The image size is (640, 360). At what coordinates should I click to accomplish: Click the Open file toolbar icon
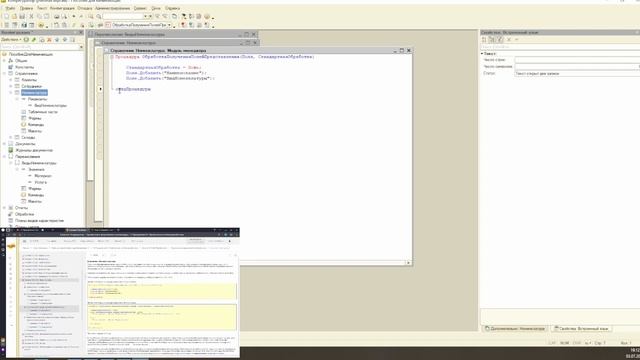pos(14,16)
